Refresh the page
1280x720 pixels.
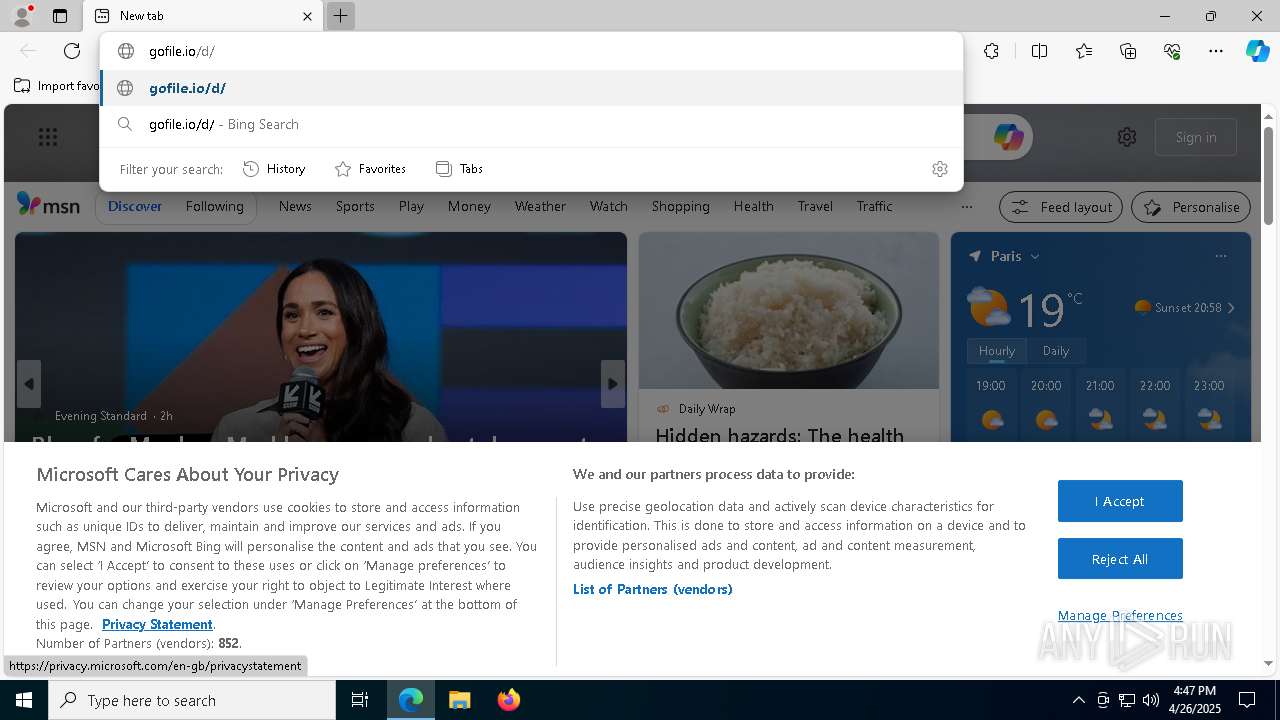72,51
